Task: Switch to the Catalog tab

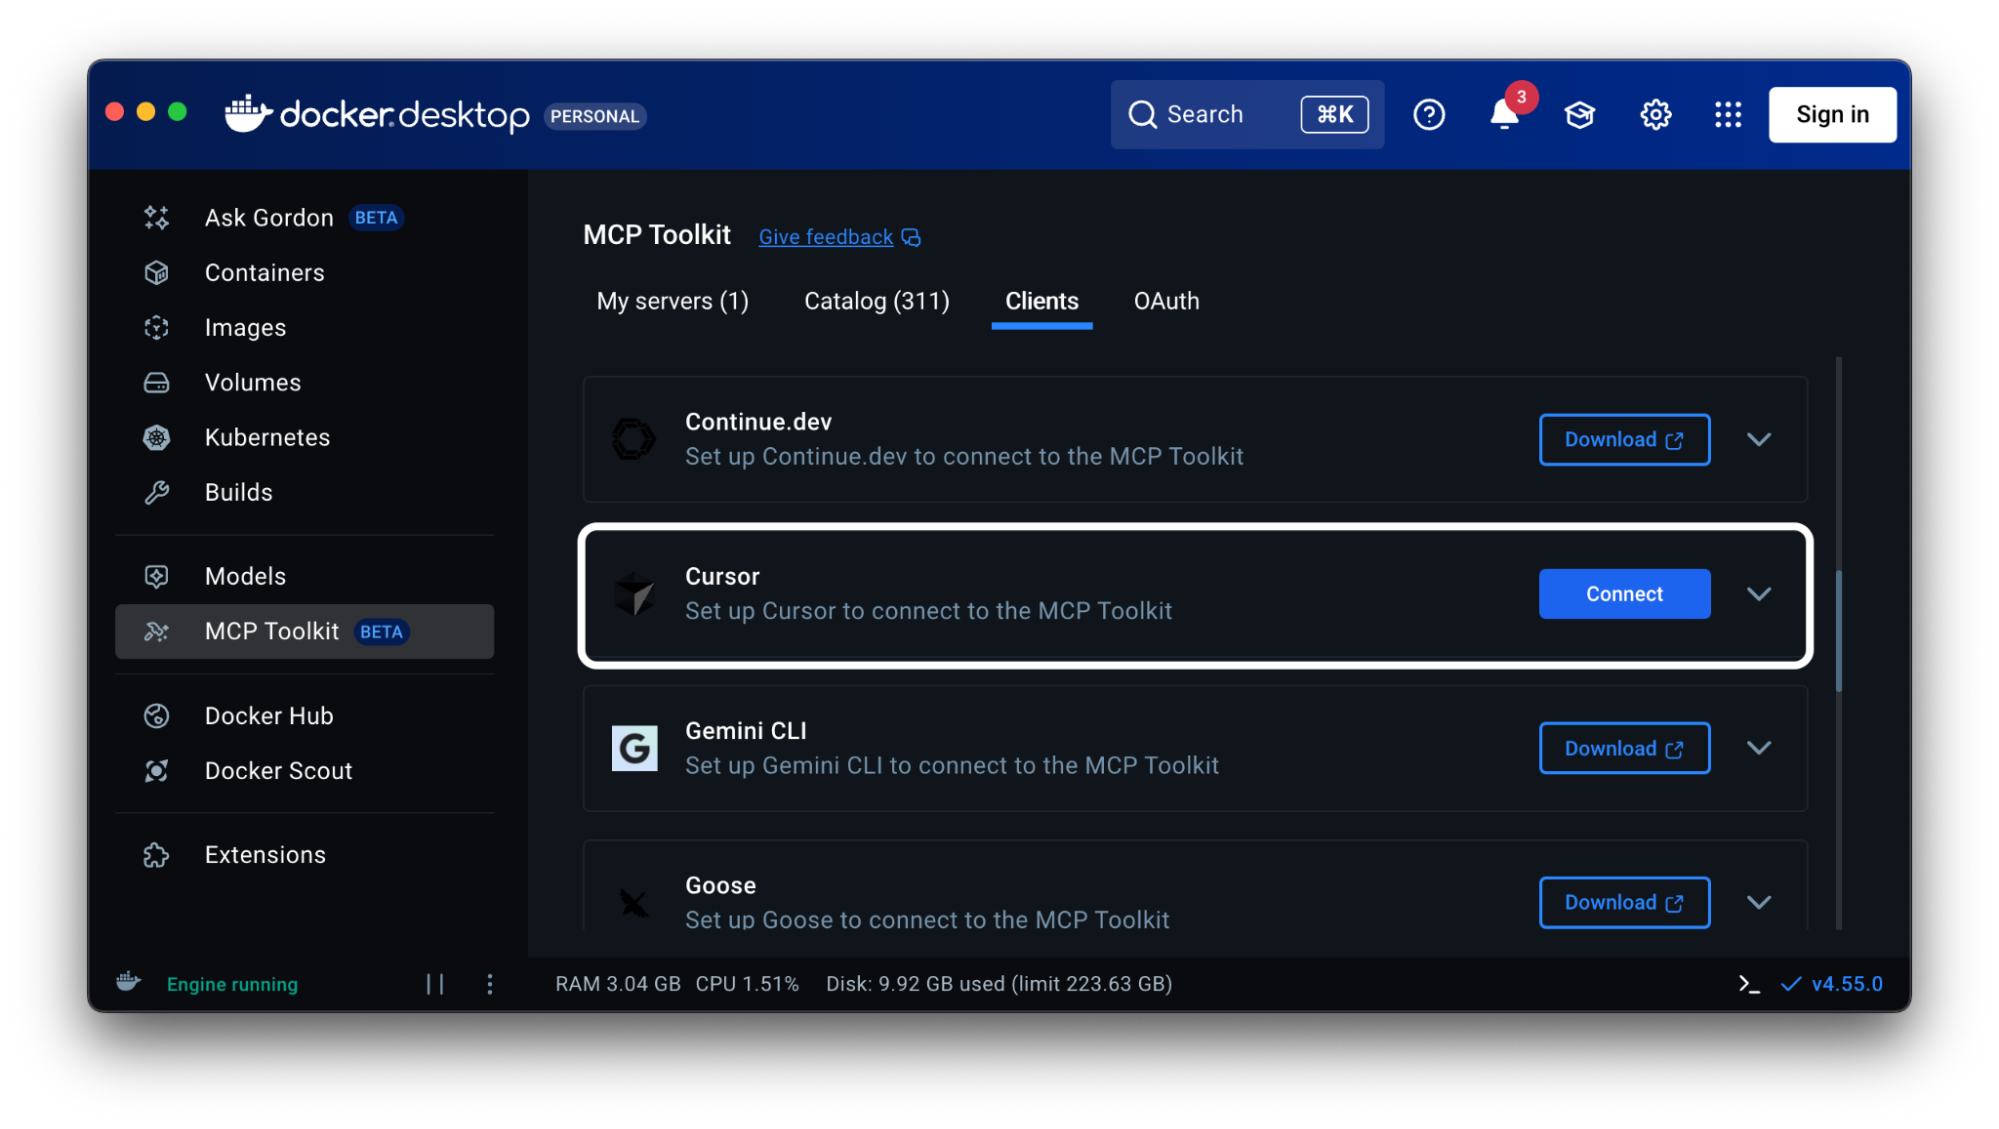Action: pos(875,301)
